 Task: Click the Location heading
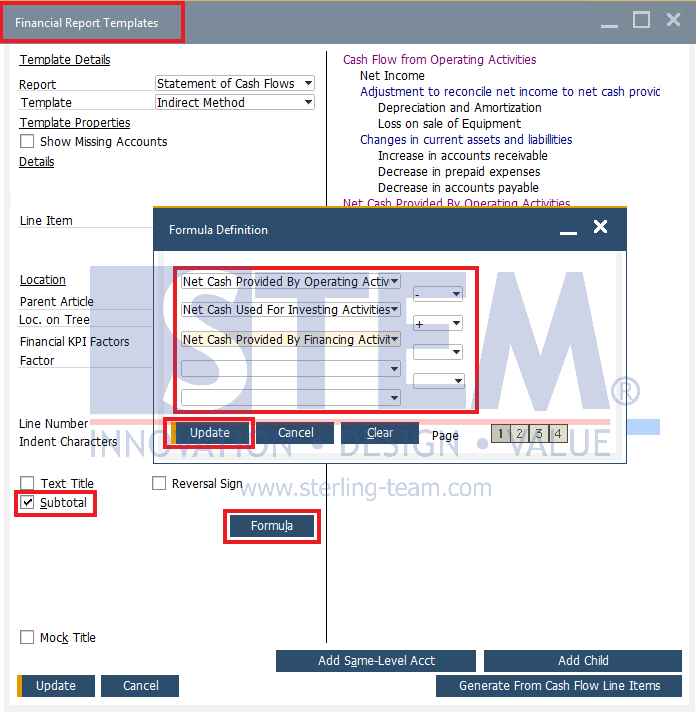[43, 280]
